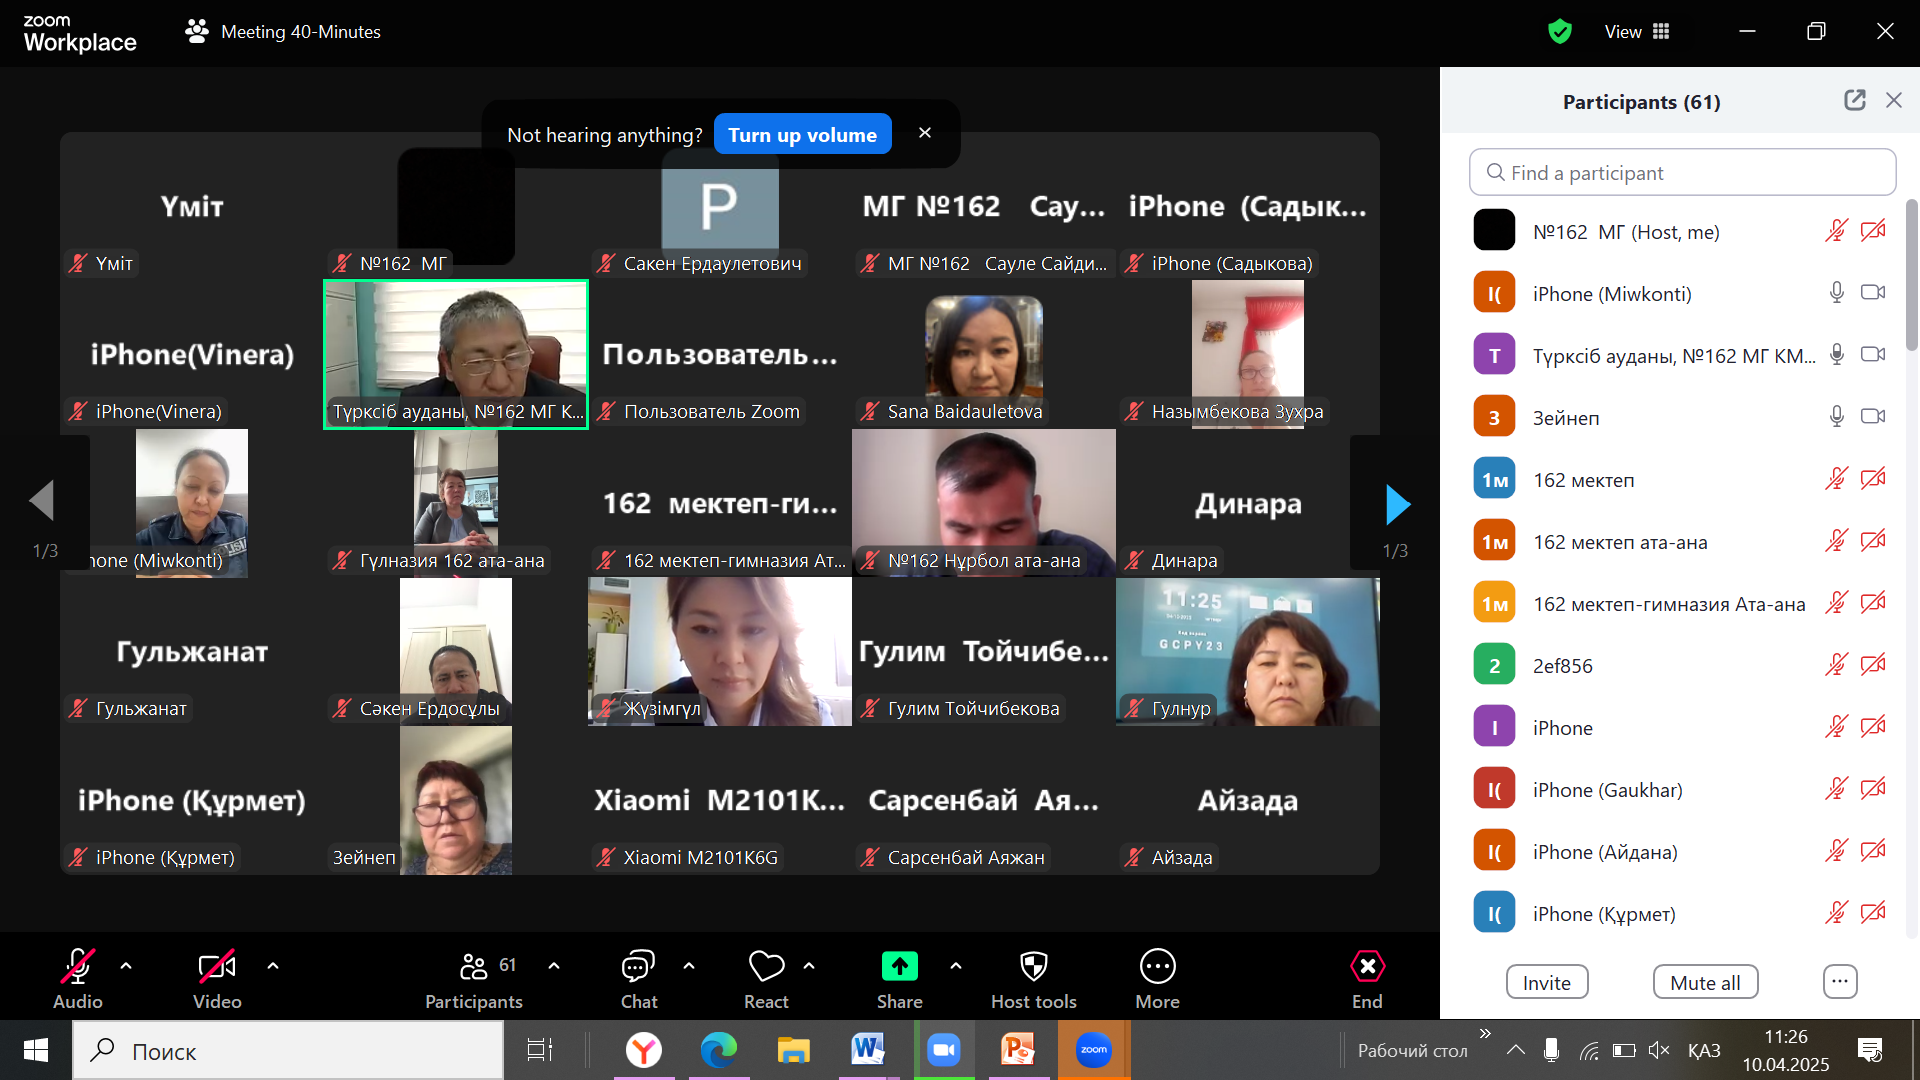Screen dimensions: 1920x1080
Task: Open PowerPoint from the taskbar
Action: 1018,1050
